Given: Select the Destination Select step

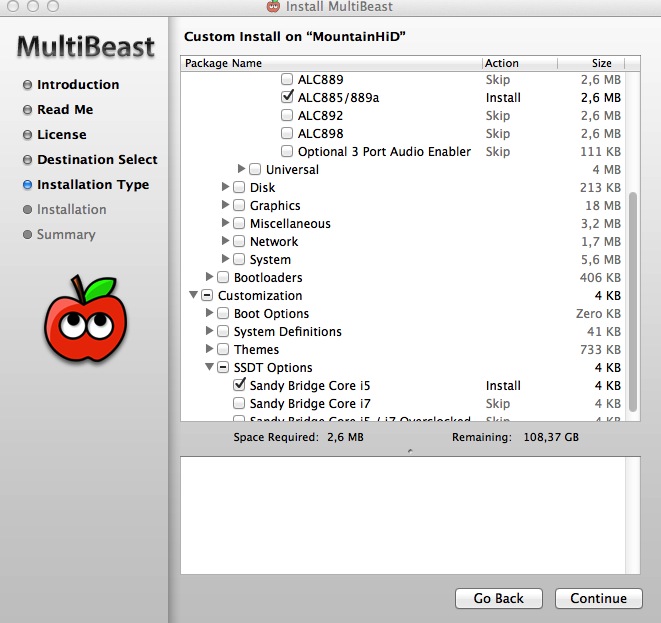Looking at the screenshot, I should [x=97, y=159].
